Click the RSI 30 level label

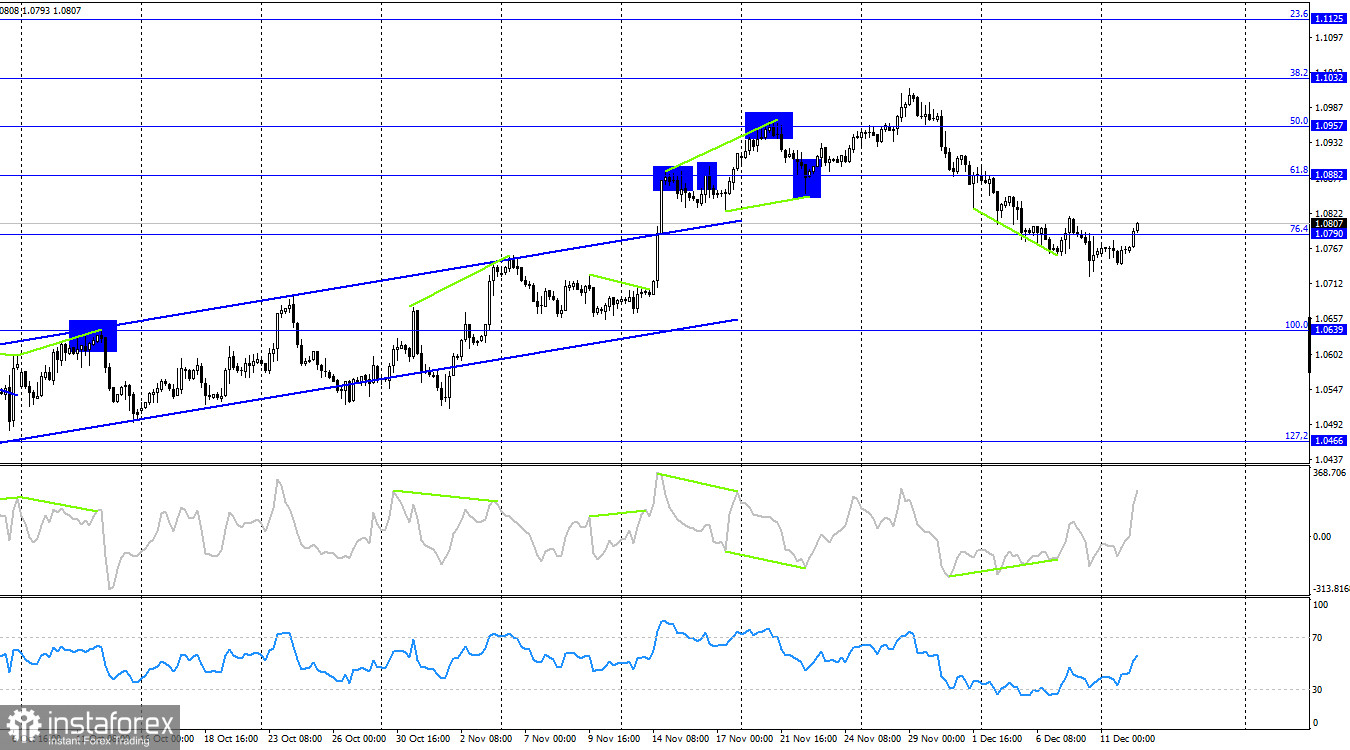click(x=1318, y=690)
